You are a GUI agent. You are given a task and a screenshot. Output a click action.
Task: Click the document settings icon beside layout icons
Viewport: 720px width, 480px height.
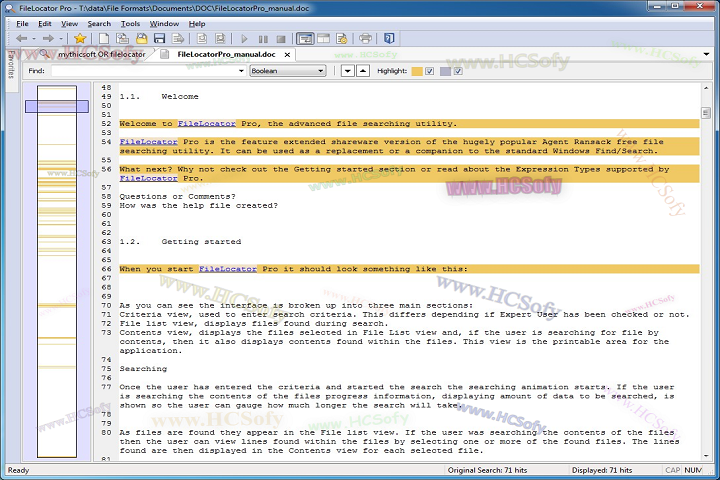(342, 39)
